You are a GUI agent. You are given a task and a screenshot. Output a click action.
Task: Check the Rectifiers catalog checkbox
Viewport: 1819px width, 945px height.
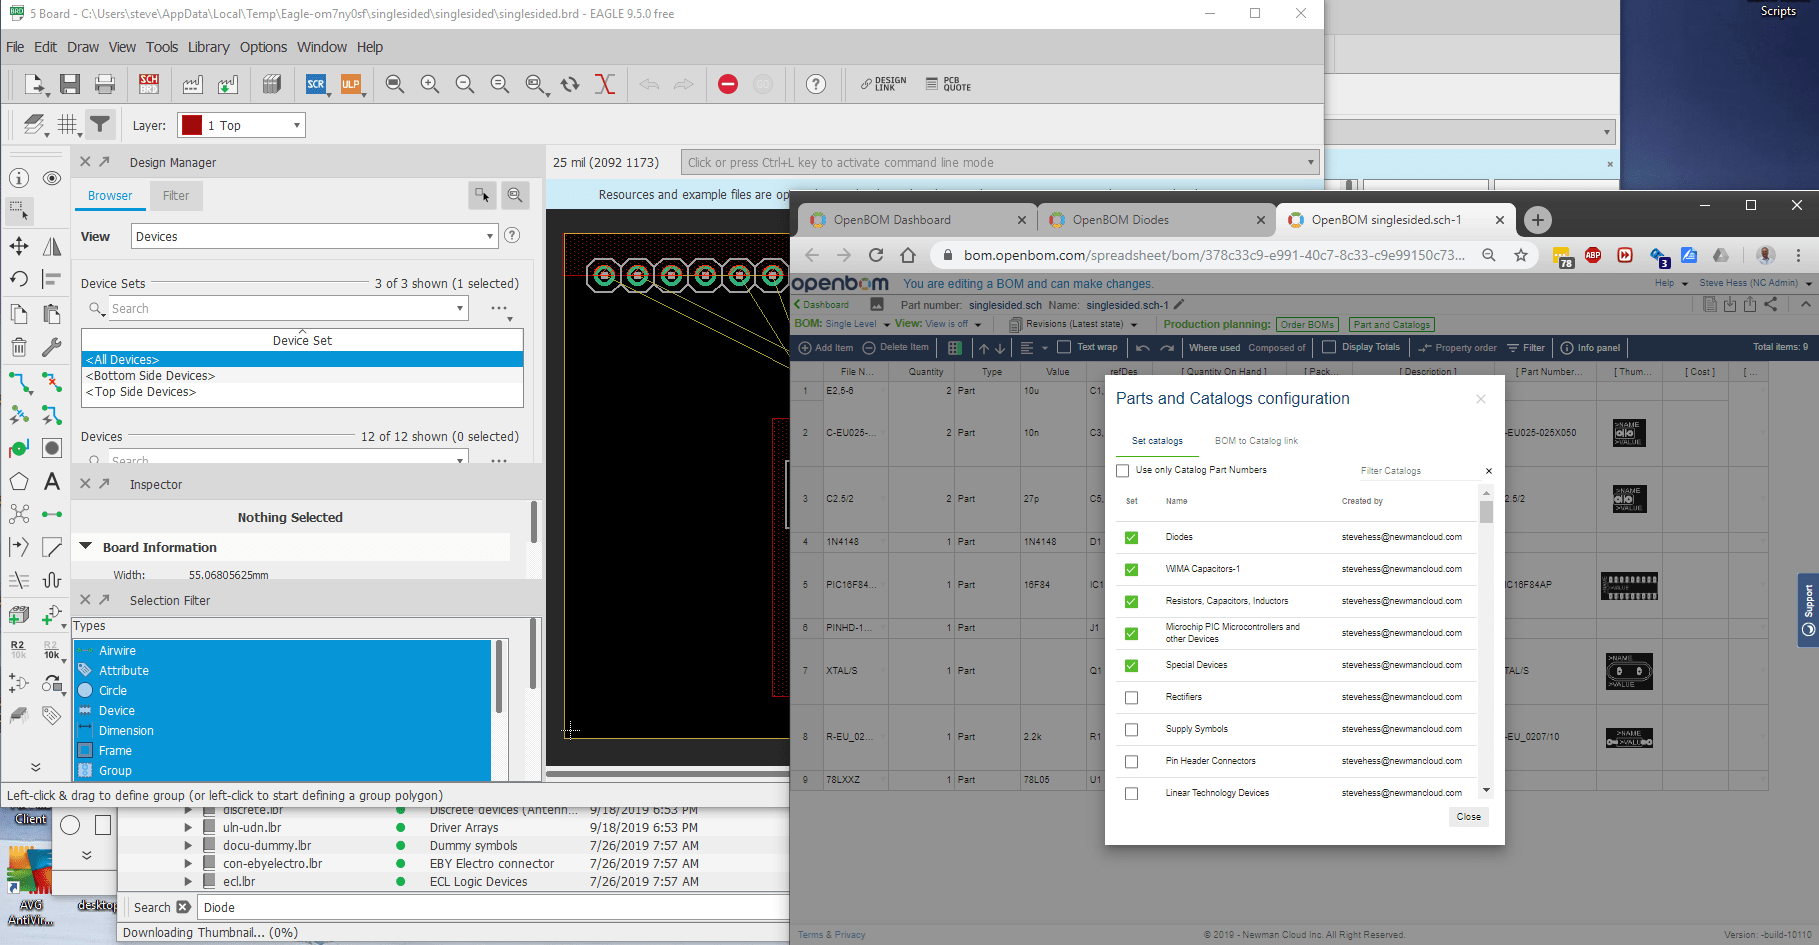pos(1131,697)
